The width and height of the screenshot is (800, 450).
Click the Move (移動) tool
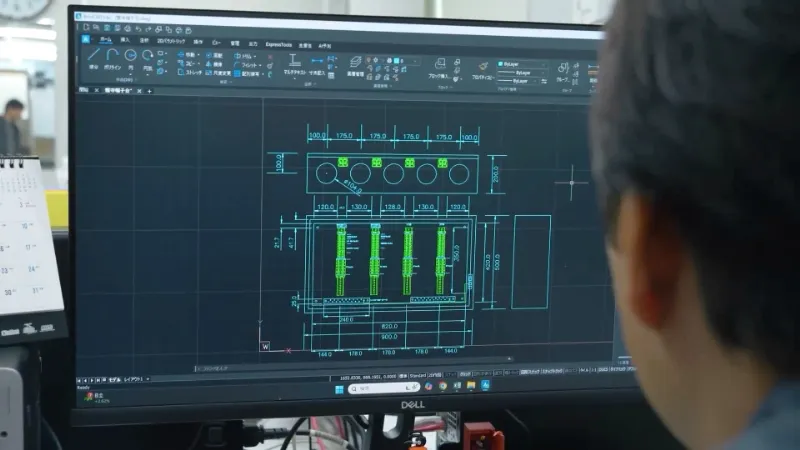pos(189,56)
